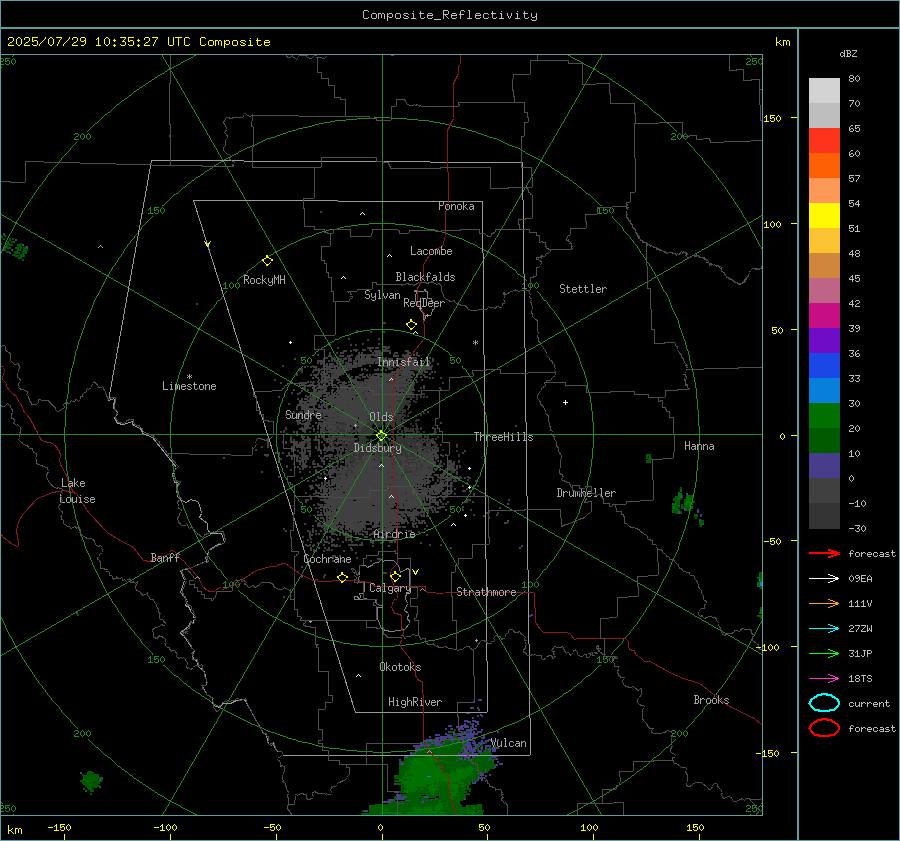Click the Stettler town label

tap(583, 289)
